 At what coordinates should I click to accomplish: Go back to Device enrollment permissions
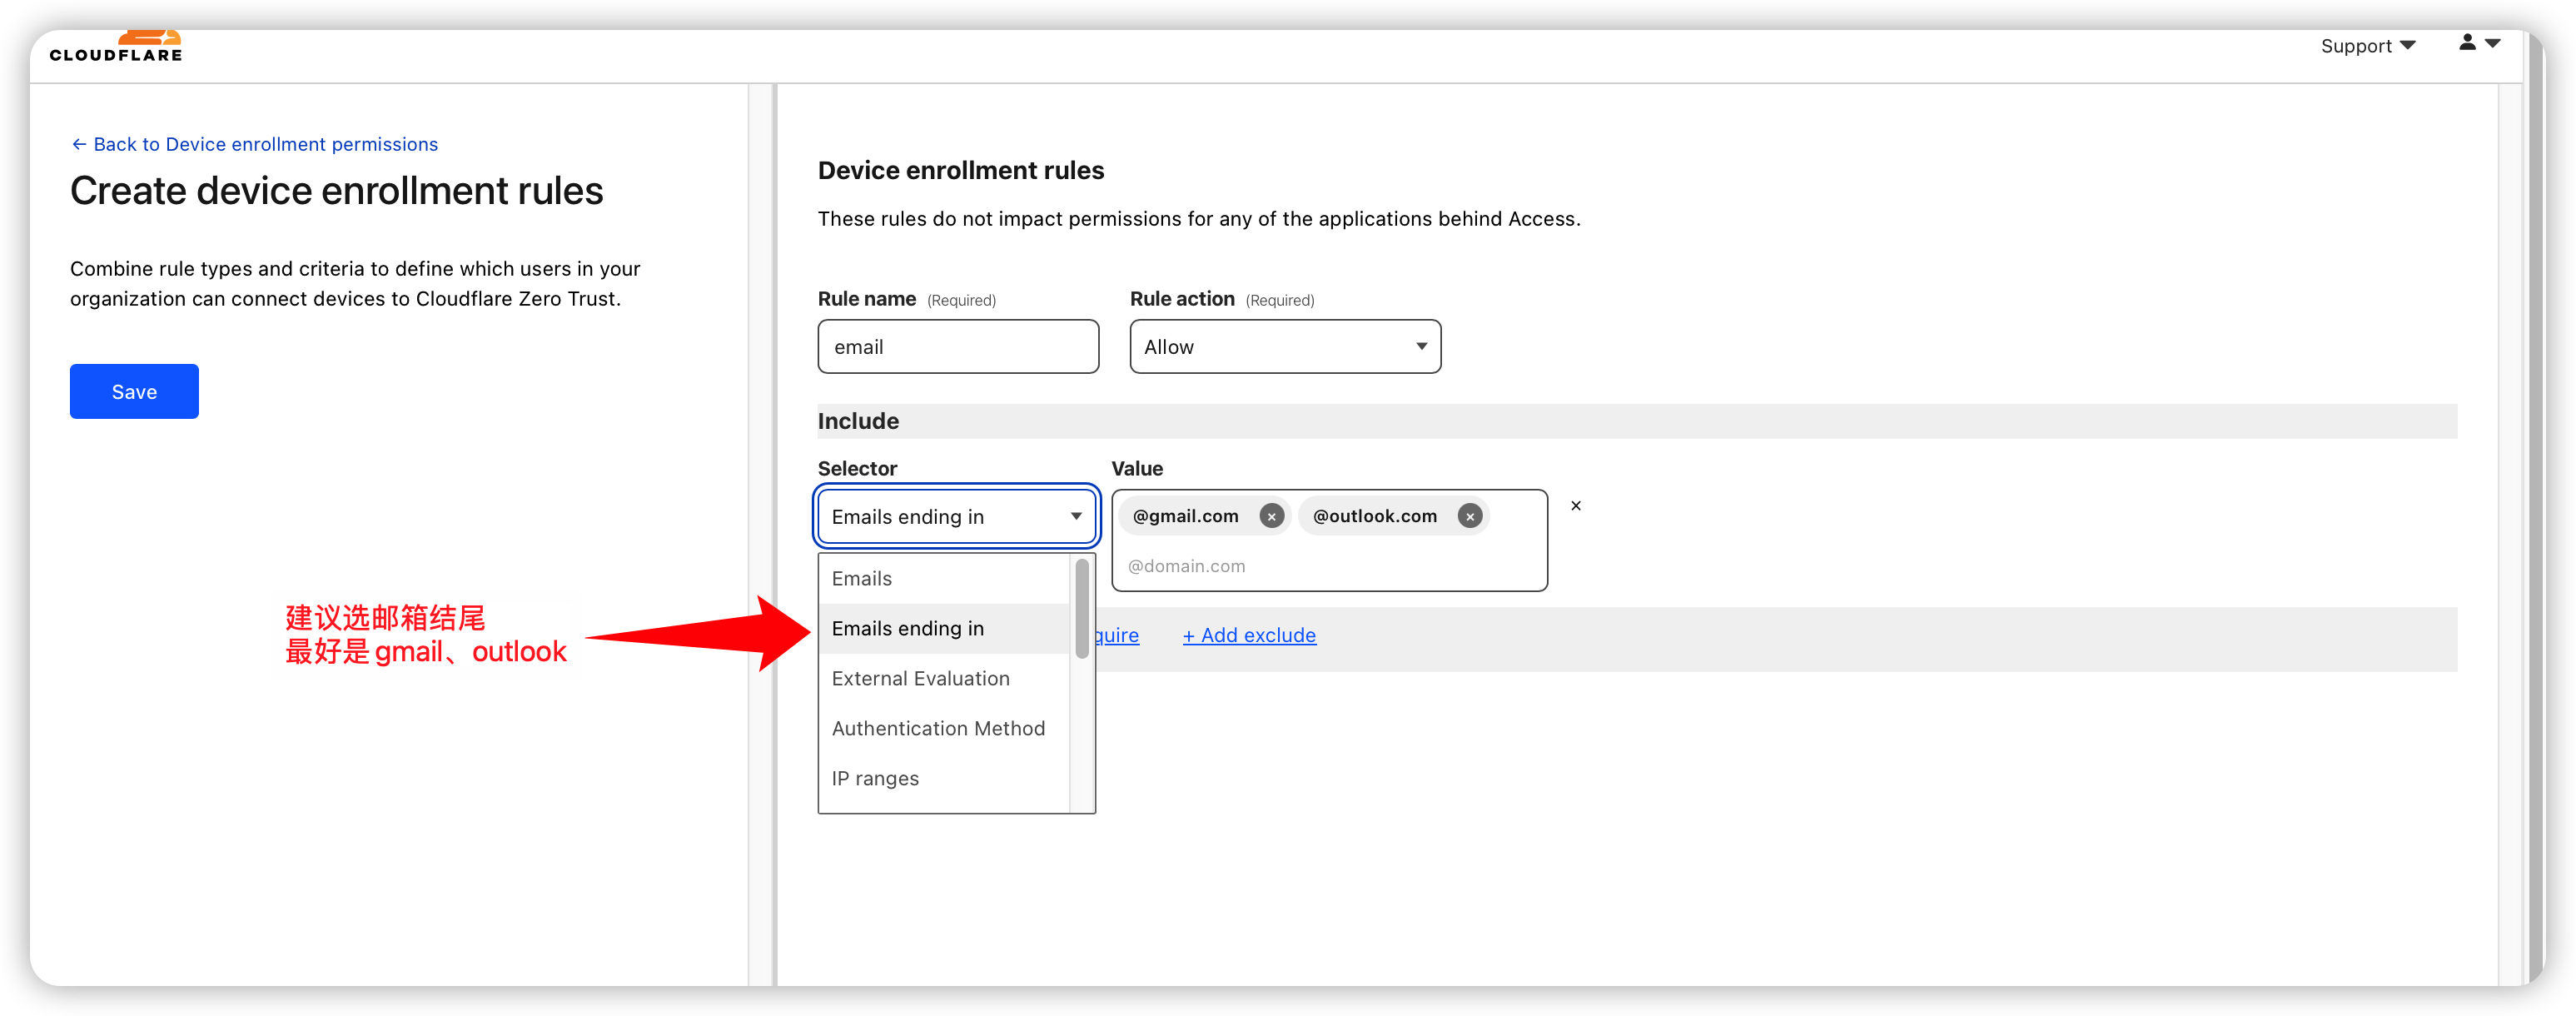pos(254,145)
